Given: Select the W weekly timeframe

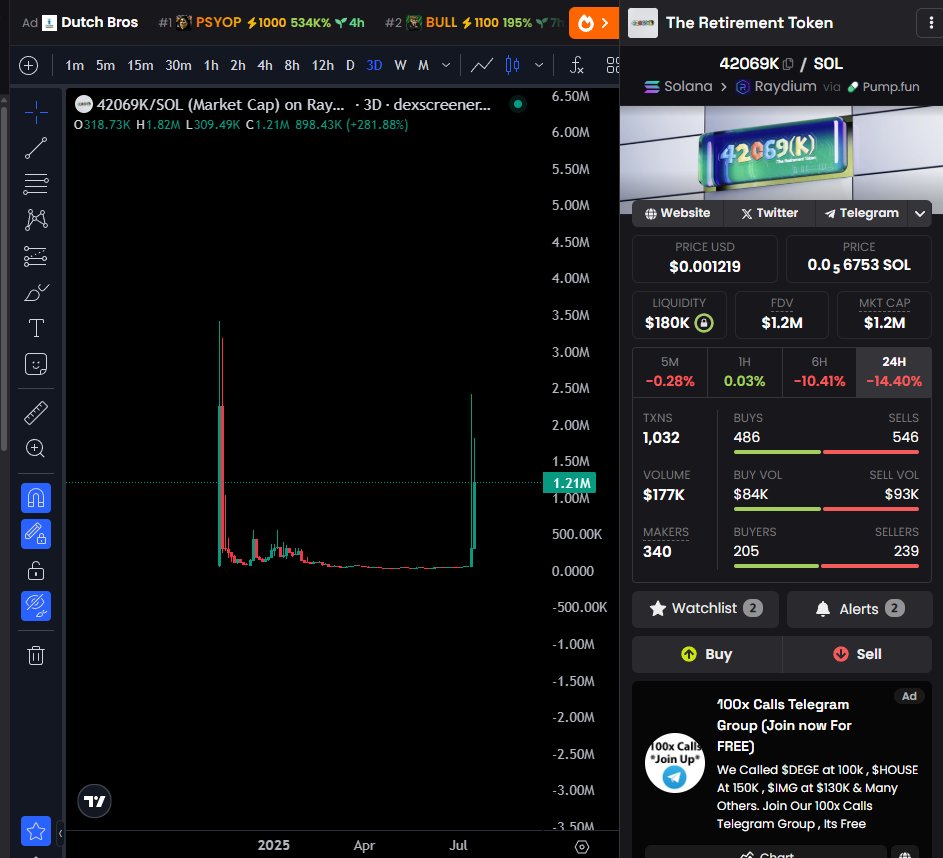Looking at the screenshot, I should click(400, 65).
